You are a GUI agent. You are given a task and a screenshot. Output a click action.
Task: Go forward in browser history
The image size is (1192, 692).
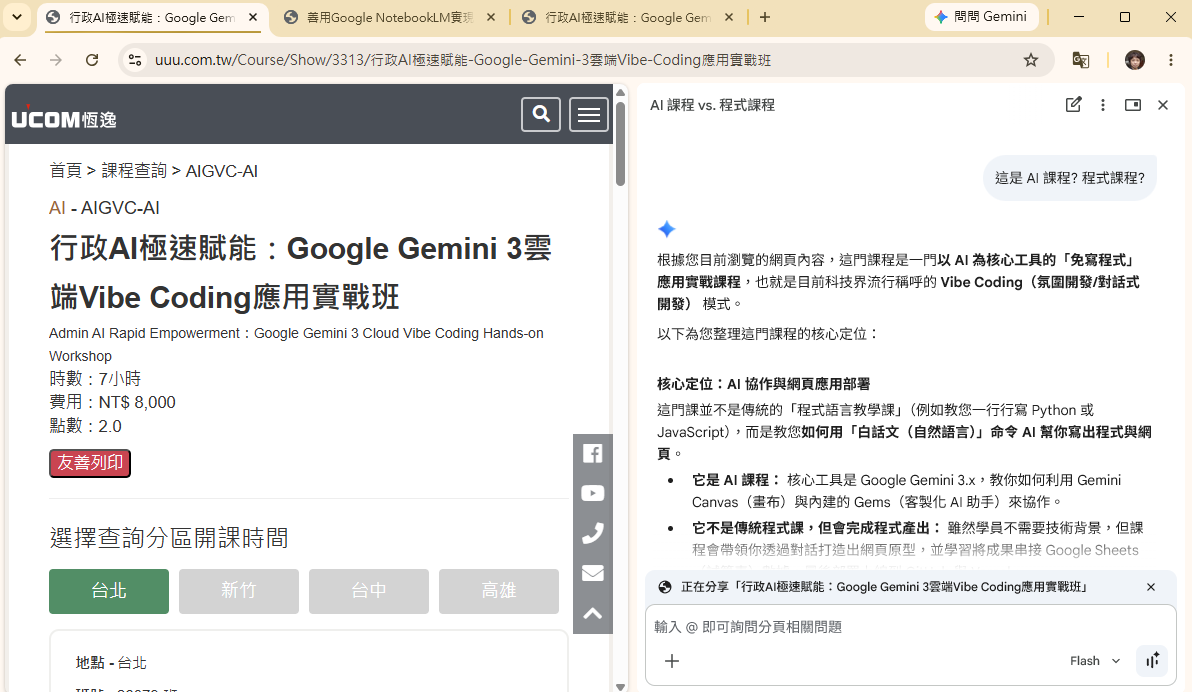56,60
